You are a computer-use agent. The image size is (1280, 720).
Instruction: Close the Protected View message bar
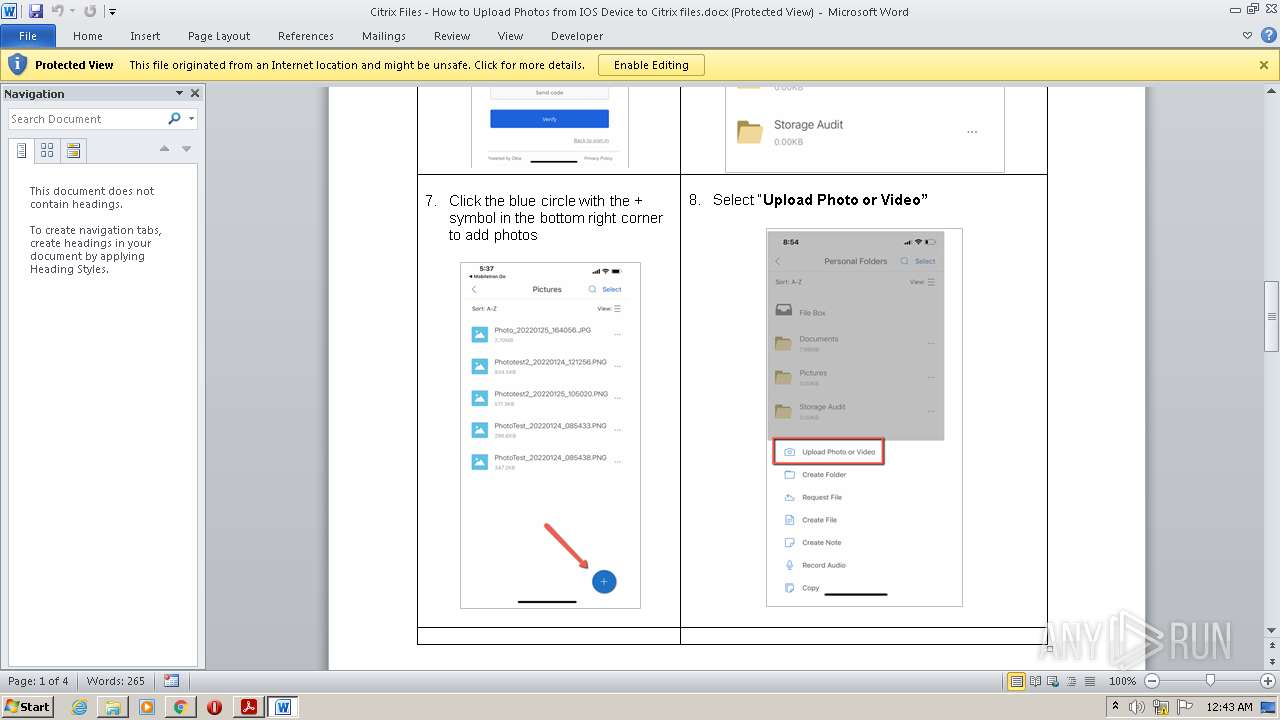point(1264,65)
